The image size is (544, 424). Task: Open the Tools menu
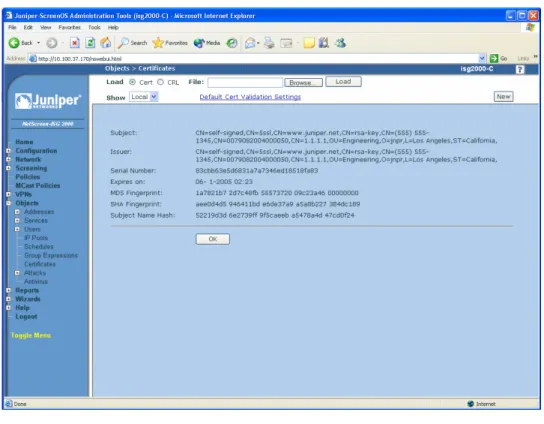pos(94,27)
